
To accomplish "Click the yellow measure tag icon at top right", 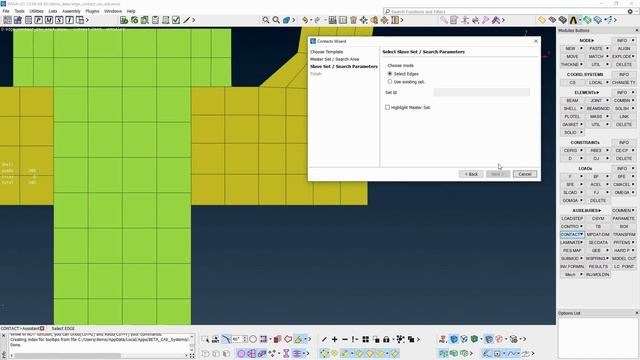I will point(542,20).
